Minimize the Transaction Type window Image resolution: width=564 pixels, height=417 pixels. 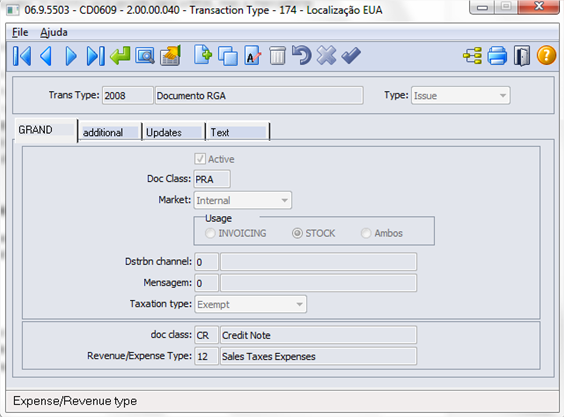pos(483,7)
